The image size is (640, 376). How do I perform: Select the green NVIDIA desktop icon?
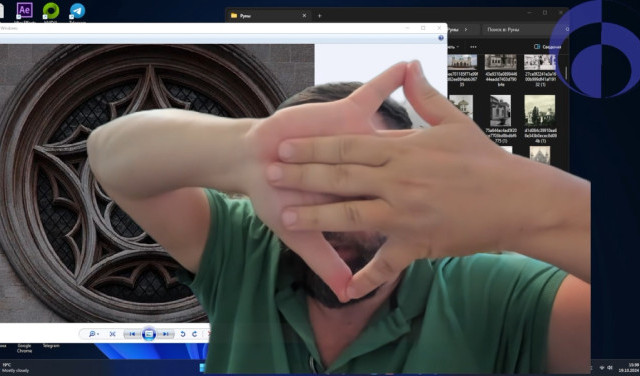pos(51,11)
